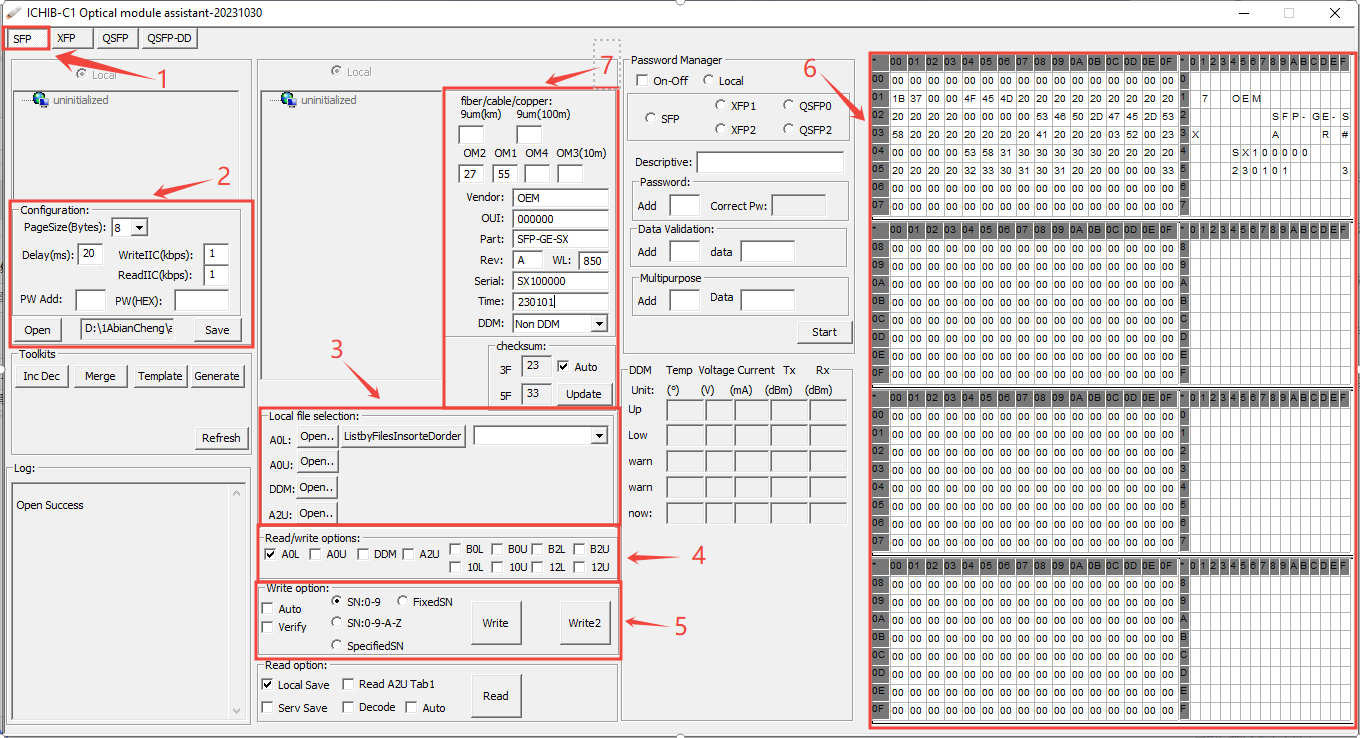Check the Decode box in Read option
This screenshot has height=738, width=1360.
coord(347,707)
